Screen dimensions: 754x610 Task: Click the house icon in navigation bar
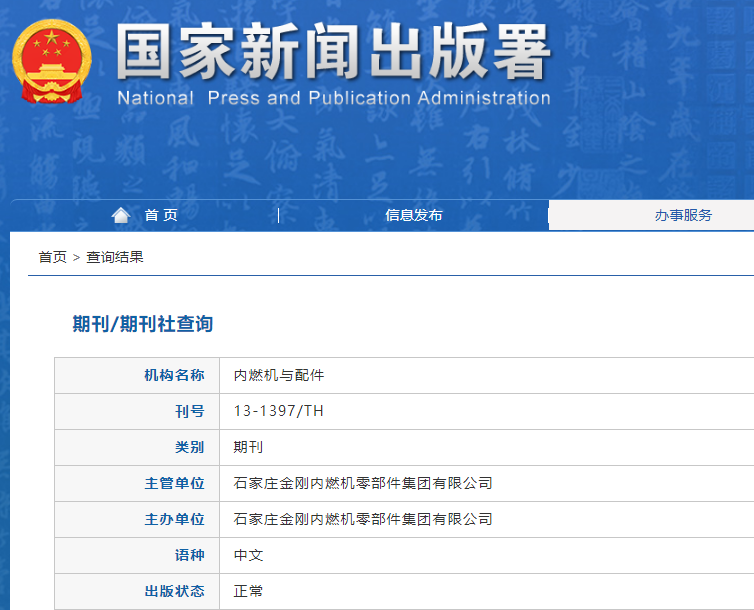click(121, 215)
